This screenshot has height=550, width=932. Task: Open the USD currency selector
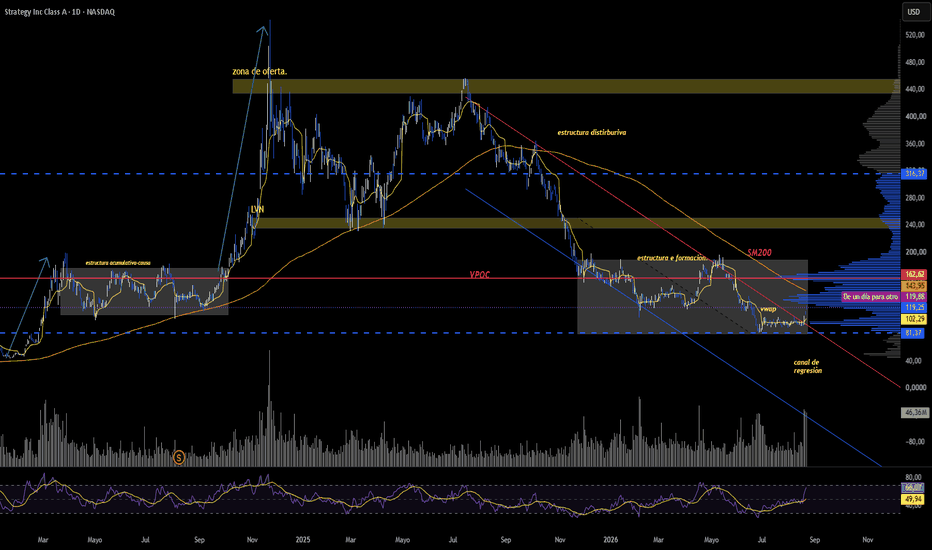pos(912,12)
